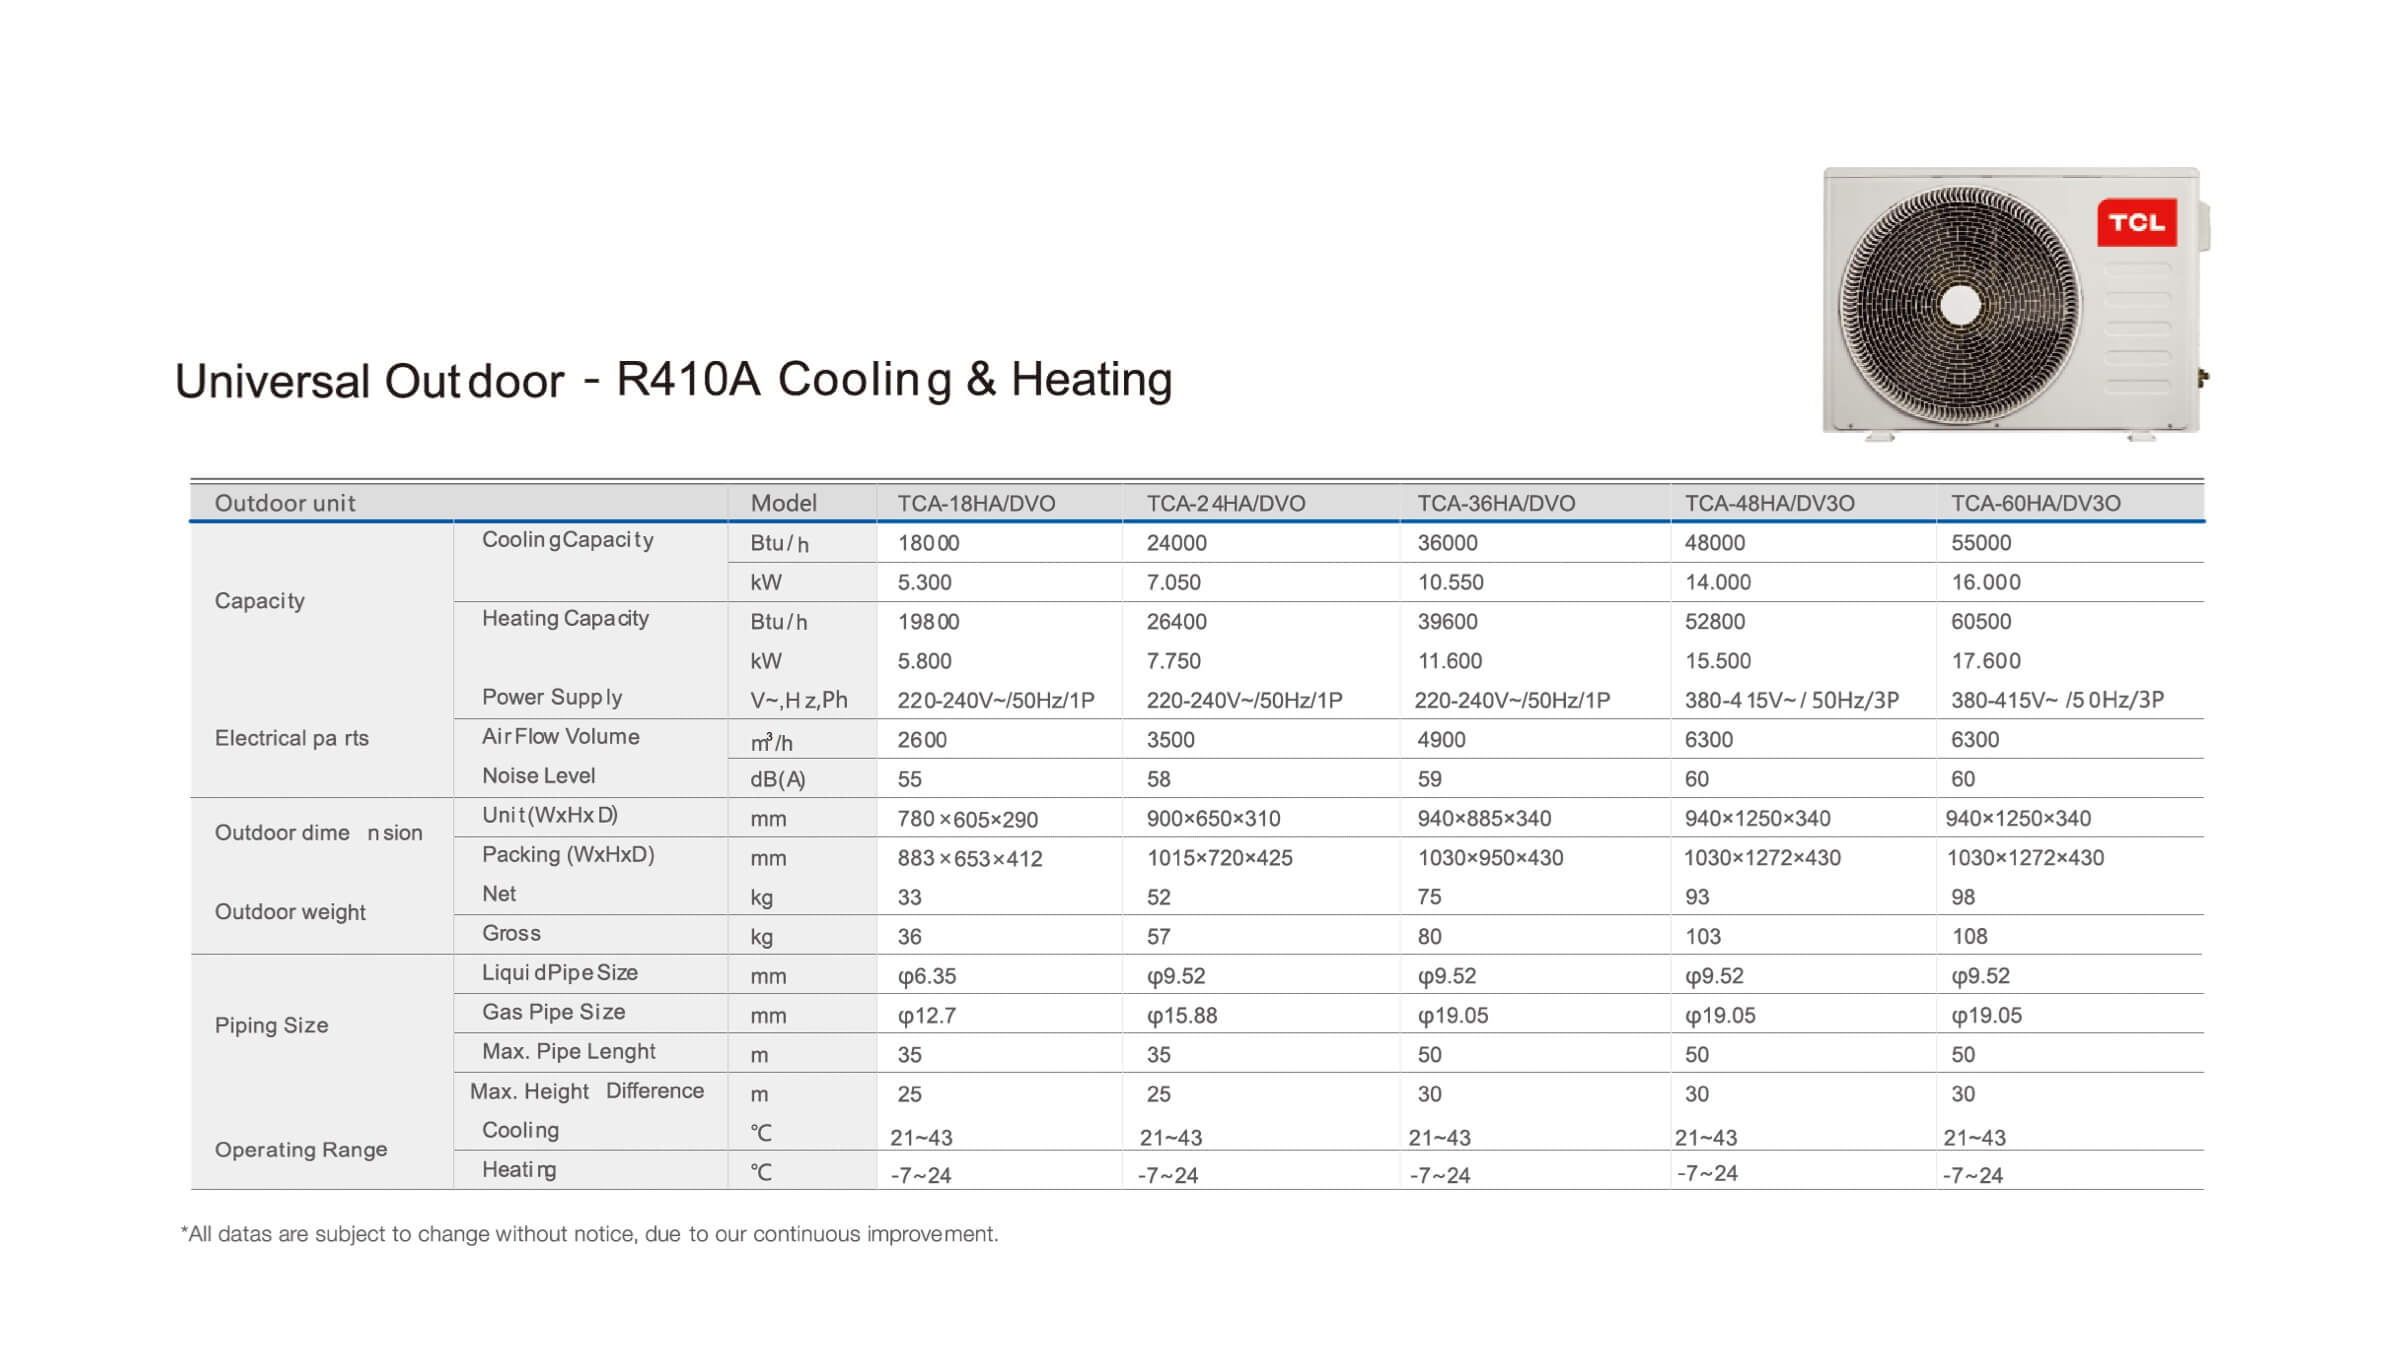Click the Power Supply row label
The height and width of the screenshot is (1350, 2400).
552,697
